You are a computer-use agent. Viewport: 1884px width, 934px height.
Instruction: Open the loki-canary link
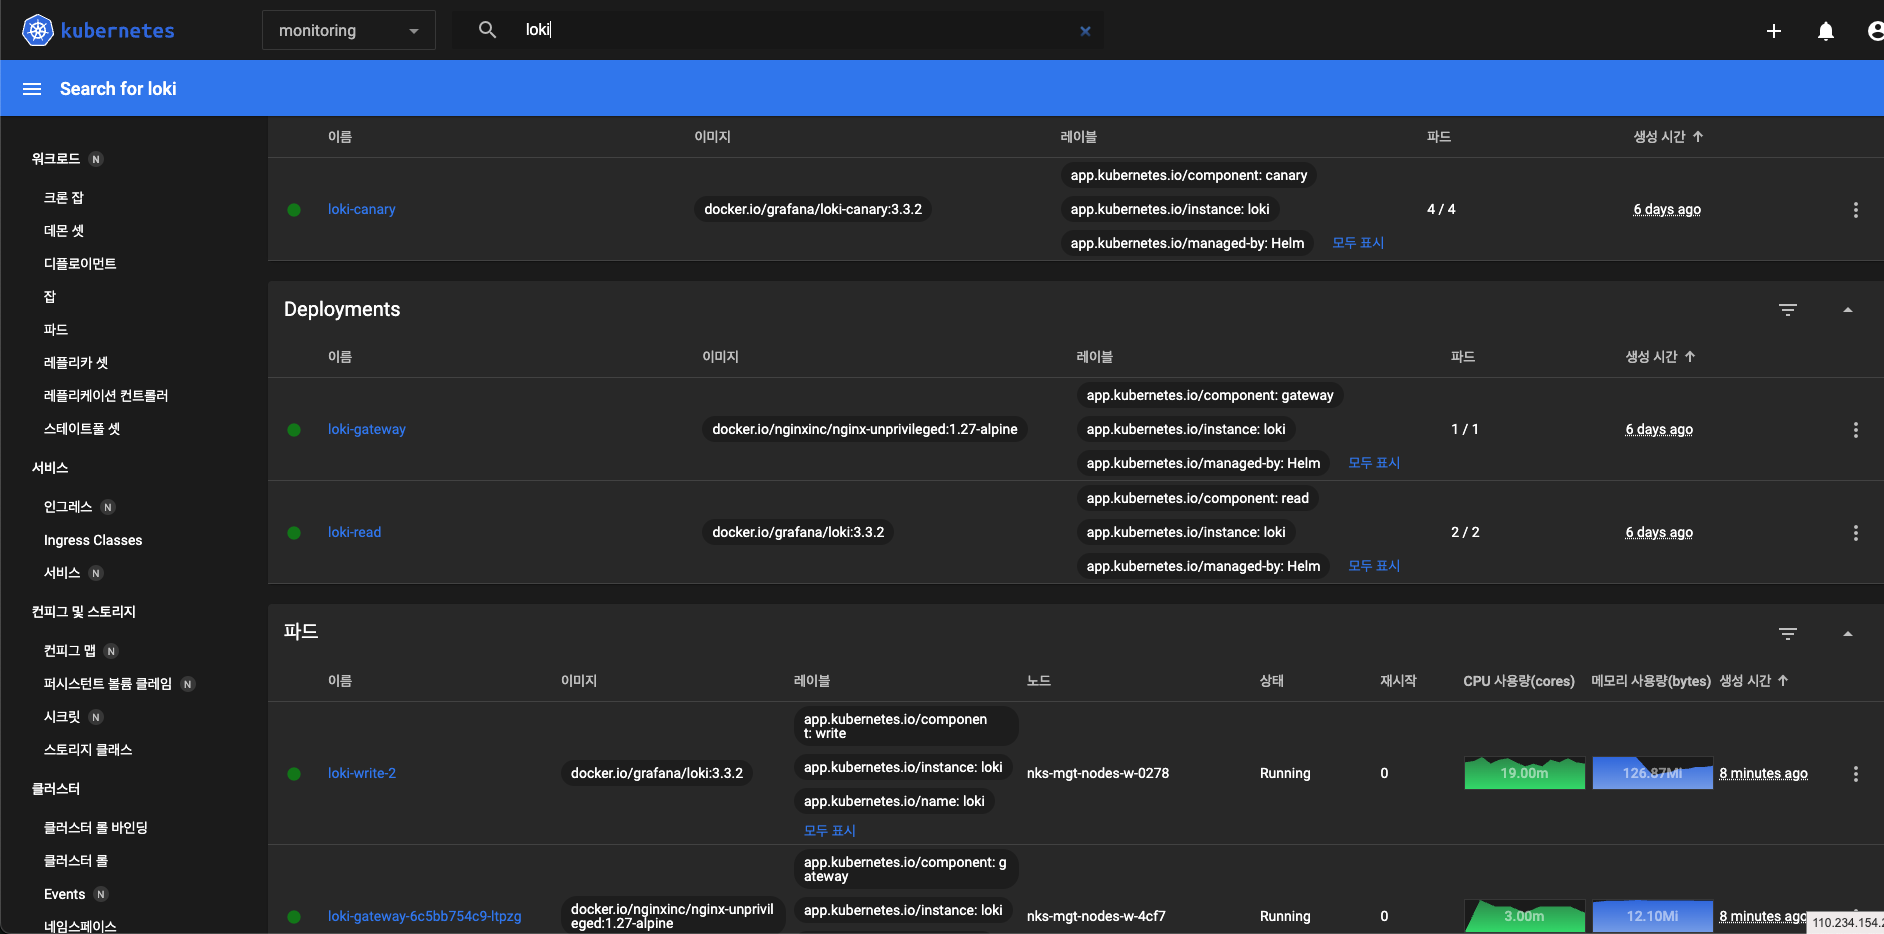click(361, 209)
